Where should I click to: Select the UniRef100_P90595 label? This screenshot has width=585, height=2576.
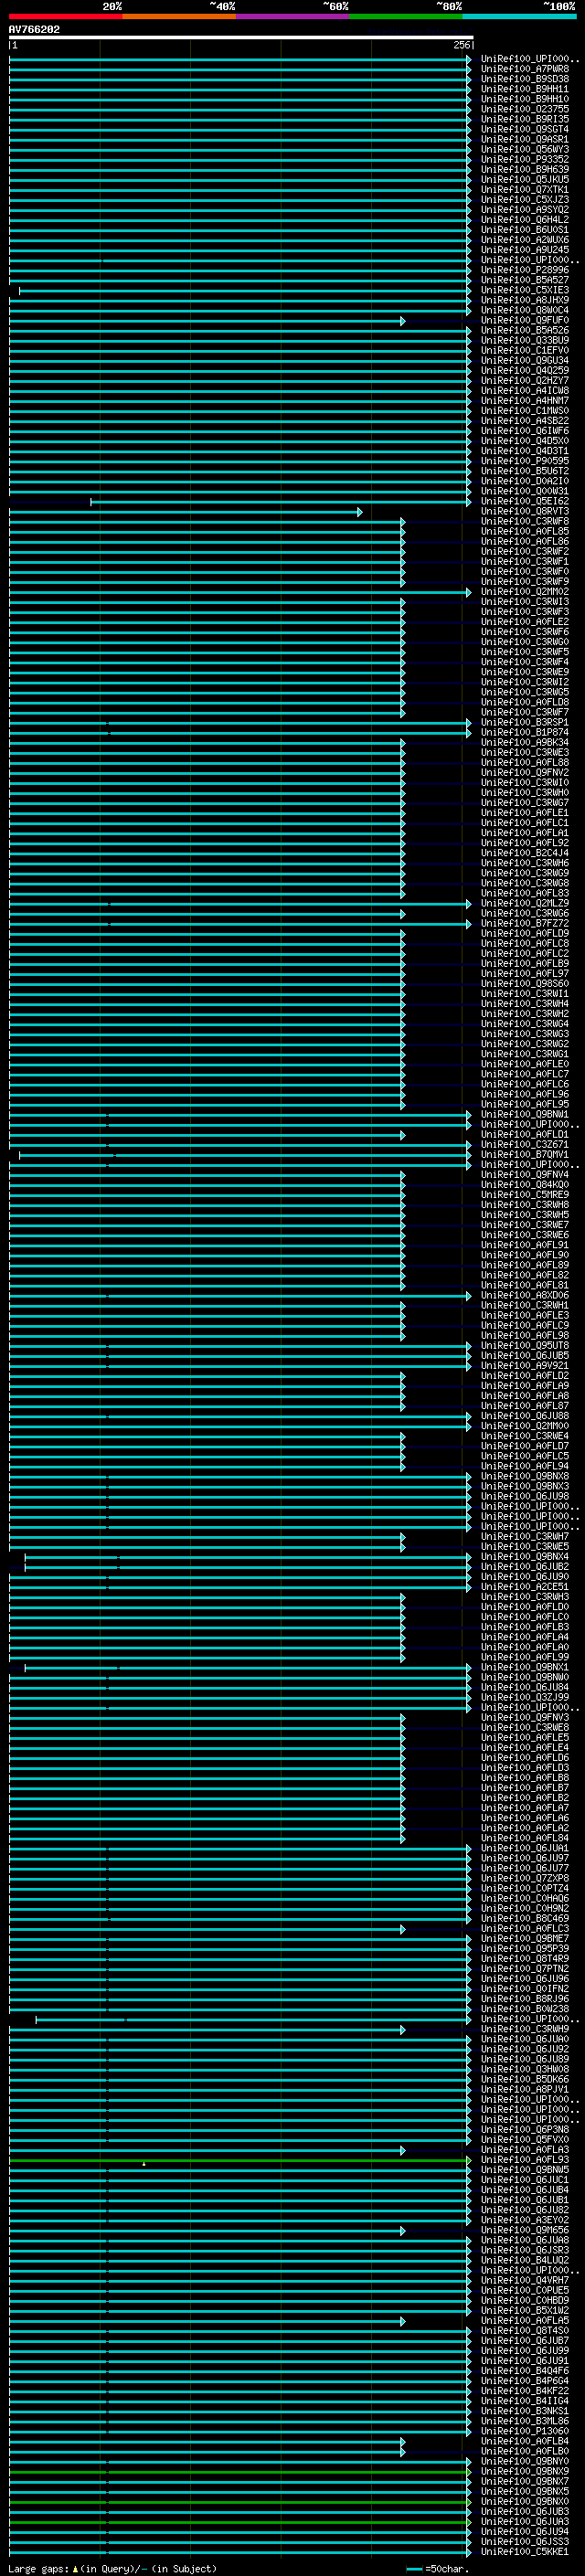(x=524, y=461)
